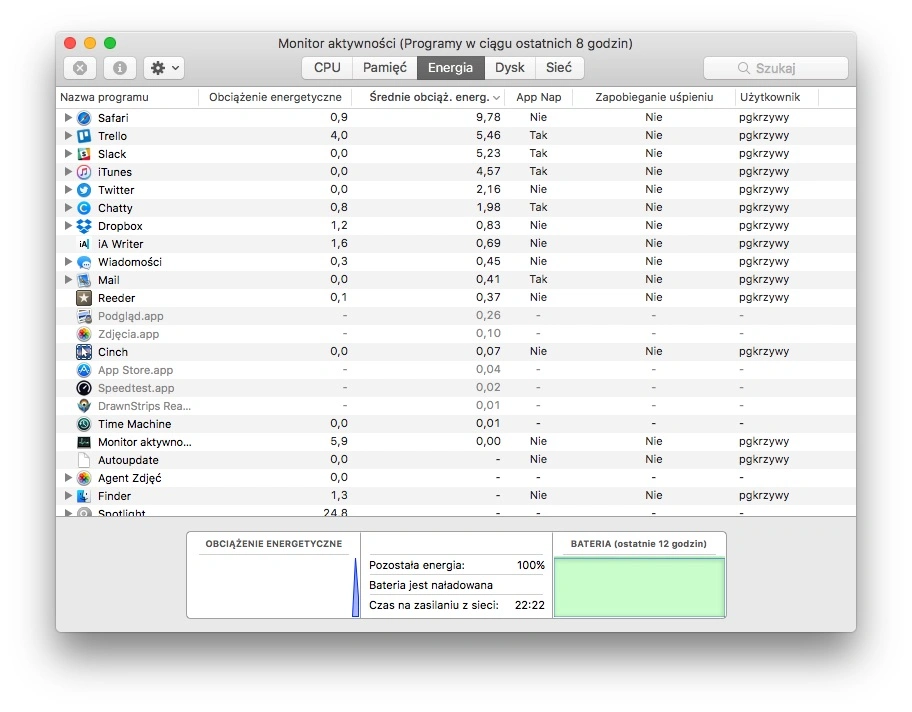Click the Autoupdate document icon
Screen dimensions: 912x712
(x=84, y=461)
